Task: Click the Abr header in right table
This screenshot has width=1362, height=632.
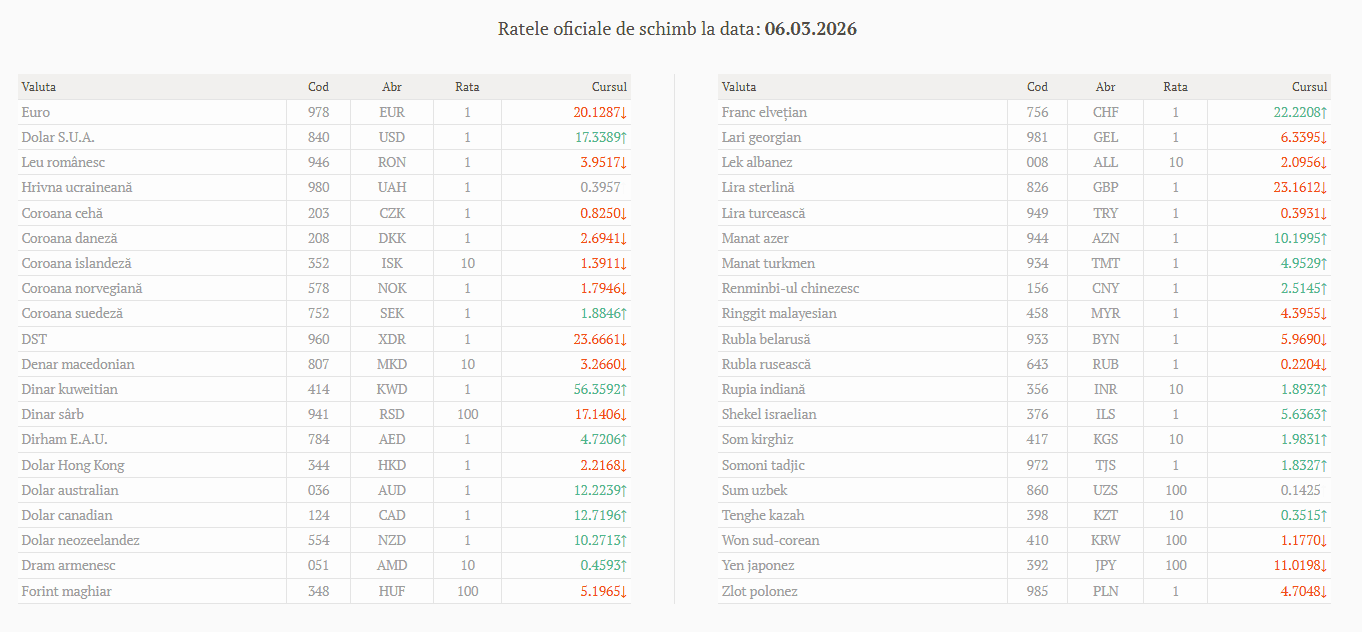Action: (1105, 87)
